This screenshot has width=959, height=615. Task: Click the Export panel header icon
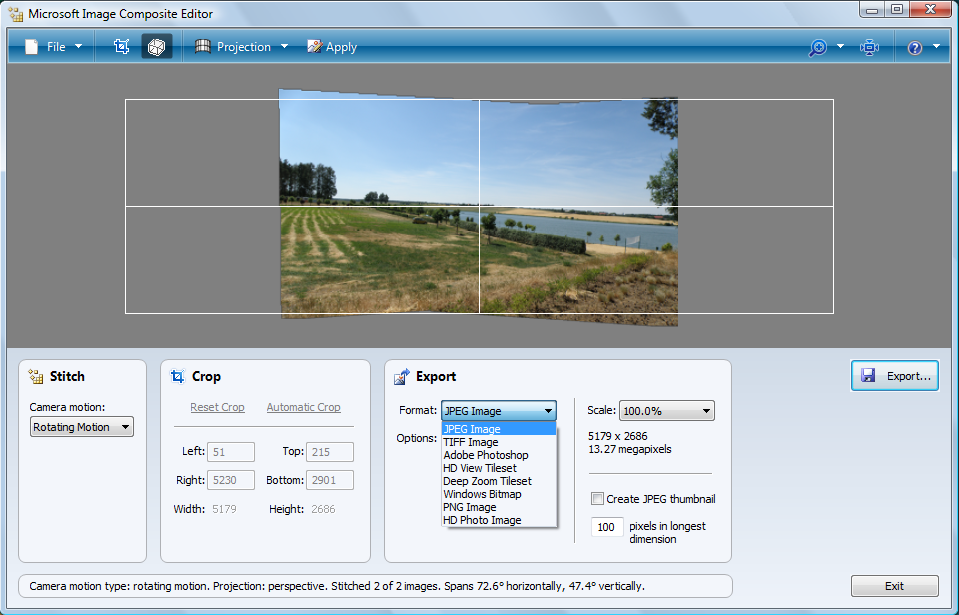point(402,377)
